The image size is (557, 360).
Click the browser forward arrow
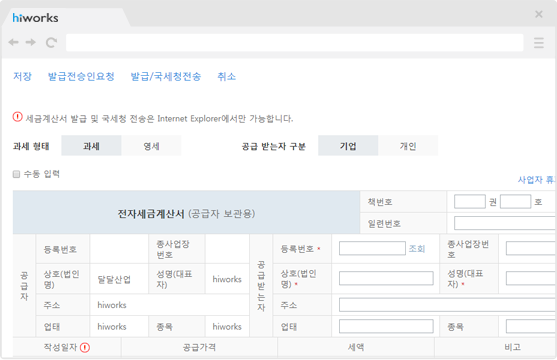coord(31,42)
